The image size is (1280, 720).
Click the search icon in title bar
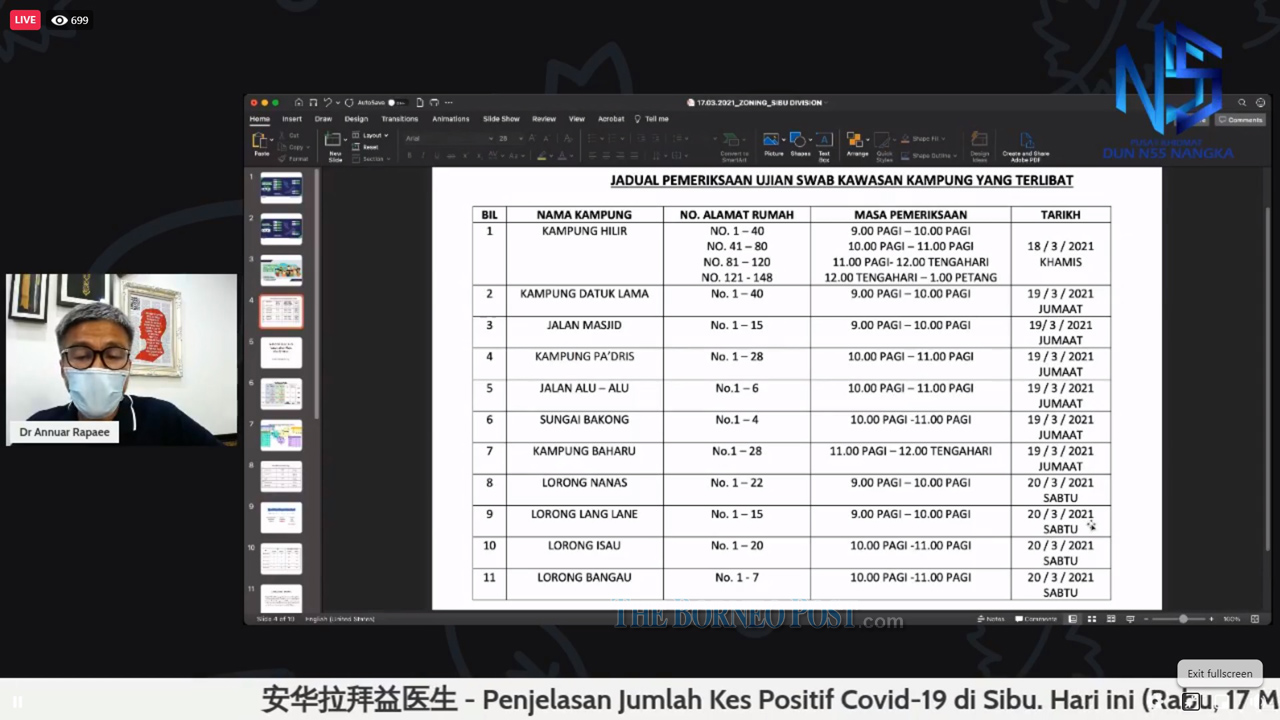tap(1242, 103)
